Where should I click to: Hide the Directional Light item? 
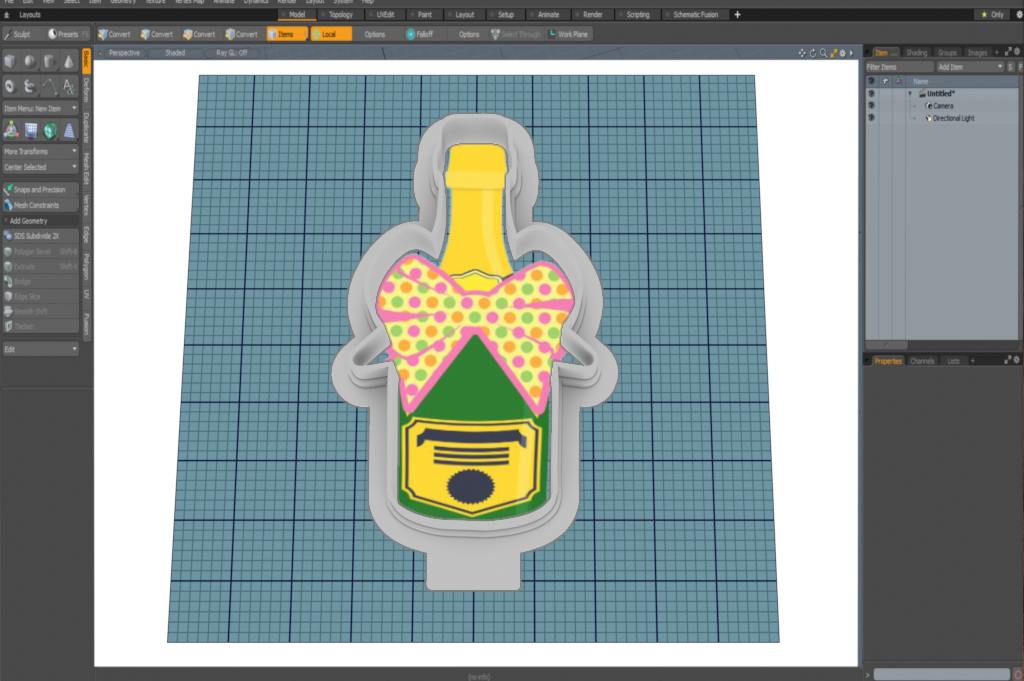[871, 118]
